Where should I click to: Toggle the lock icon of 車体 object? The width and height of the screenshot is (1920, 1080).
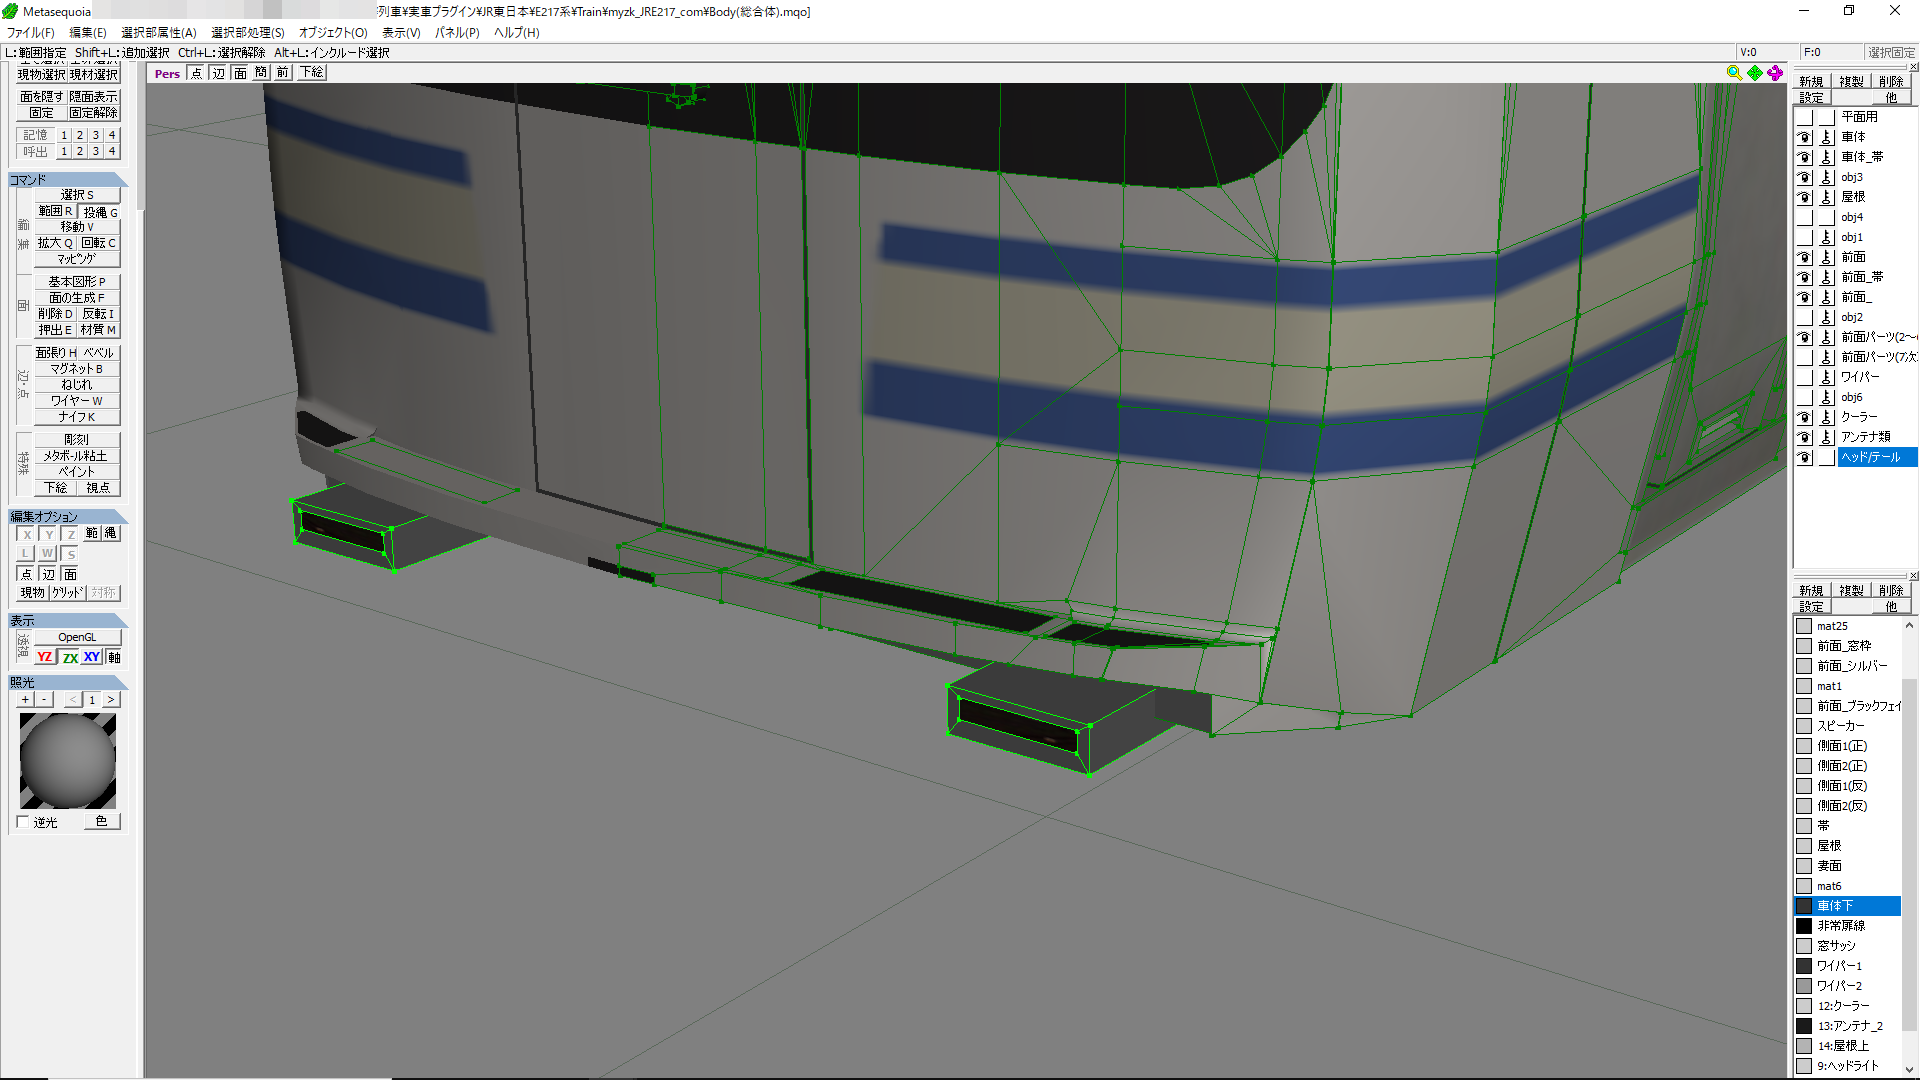click(1827, 137)
